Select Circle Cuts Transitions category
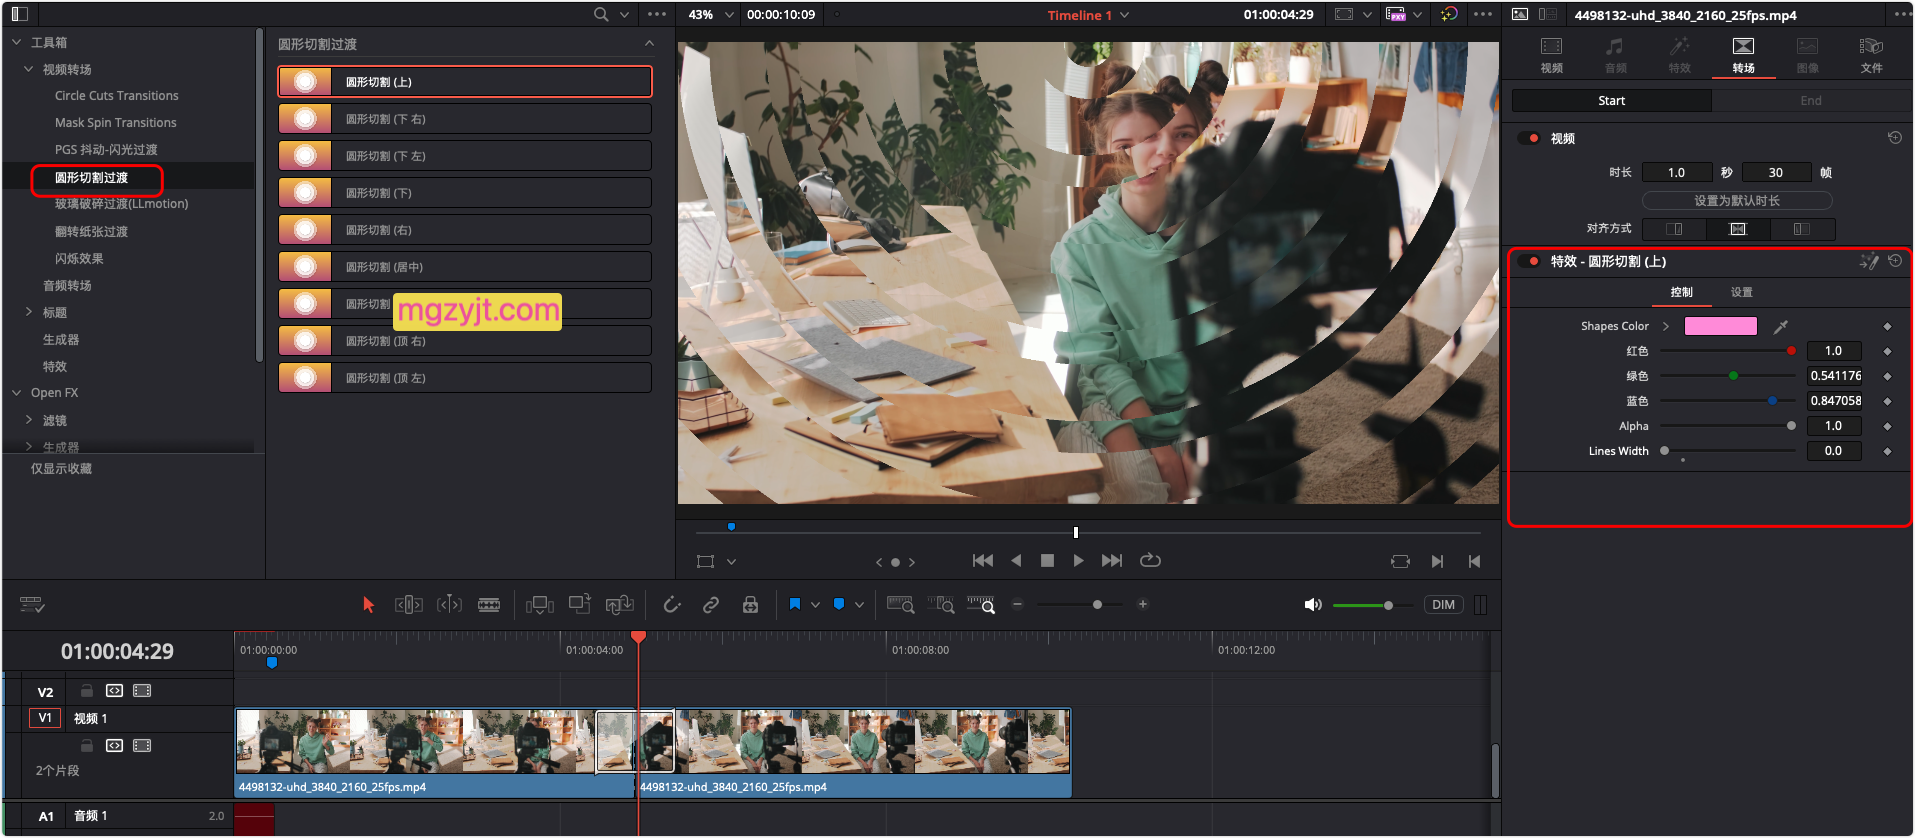The image size is (1915, 838). click(x=117, y=96)
